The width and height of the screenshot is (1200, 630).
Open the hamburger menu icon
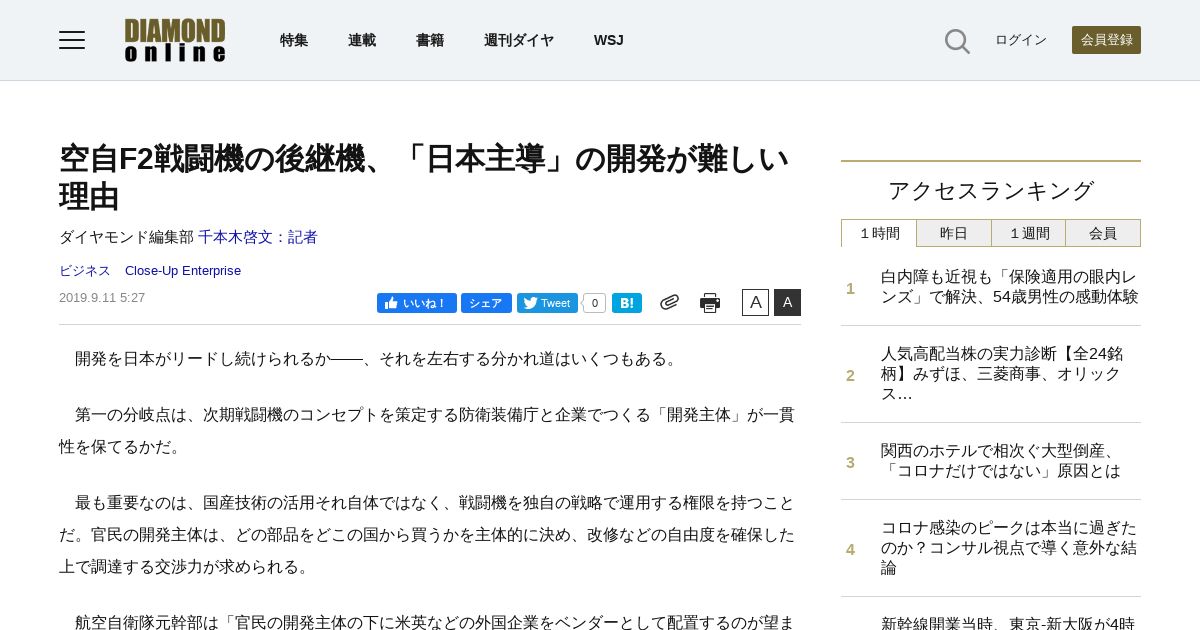[x=72, y=40]
